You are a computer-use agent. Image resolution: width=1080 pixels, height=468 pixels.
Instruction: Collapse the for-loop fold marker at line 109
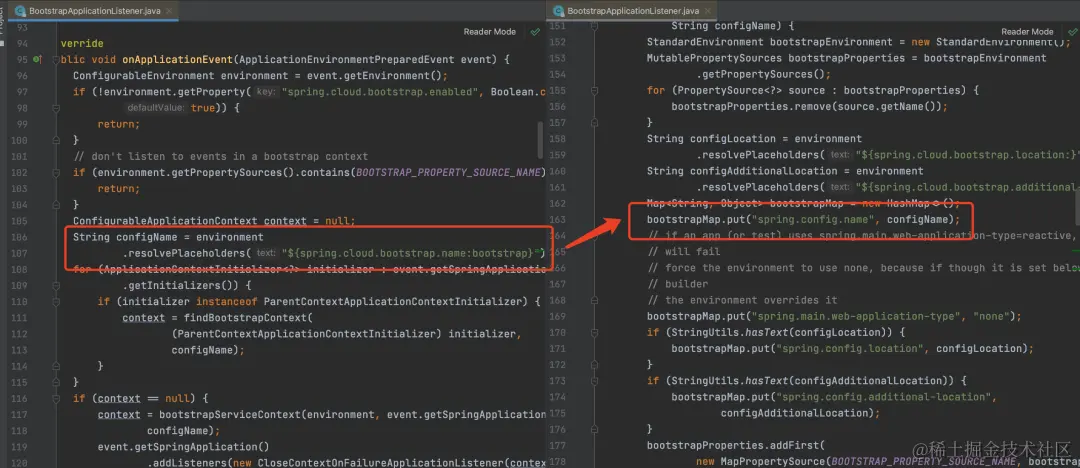coord(56,285)
